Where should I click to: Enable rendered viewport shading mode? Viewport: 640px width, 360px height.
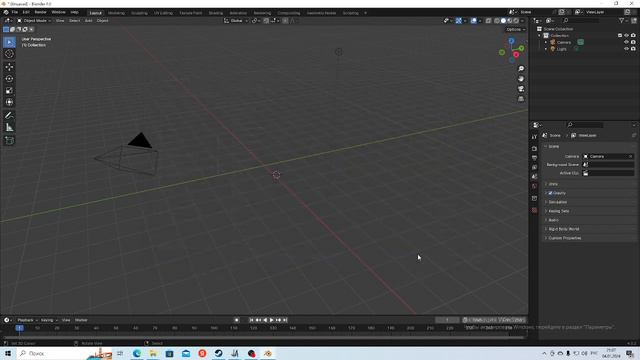(x=516, y=20)
